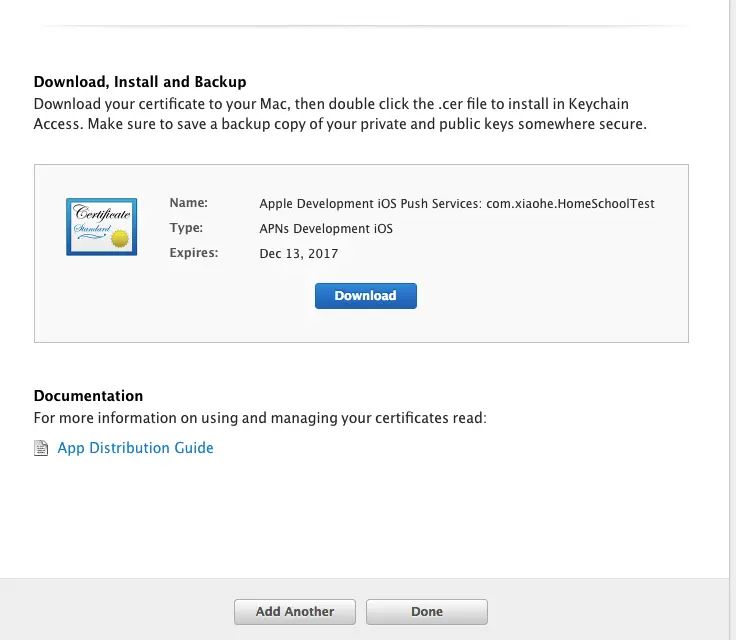Click the Certificate Standard thumbnail image
736x640 pixels.
click(101, 227)
